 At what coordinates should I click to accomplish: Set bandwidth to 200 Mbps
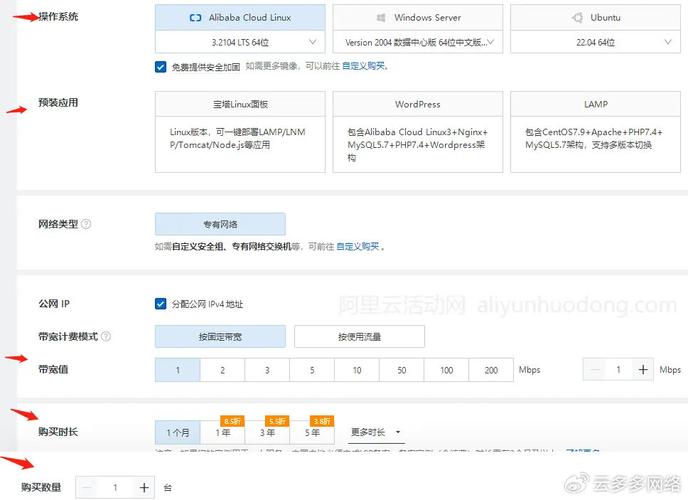(491, 370)
